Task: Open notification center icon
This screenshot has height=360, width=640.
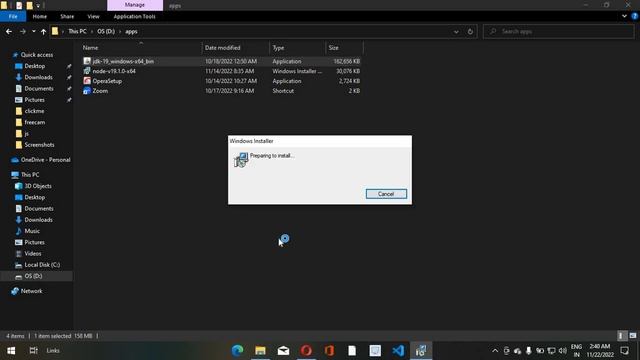Action: [624, 351]
